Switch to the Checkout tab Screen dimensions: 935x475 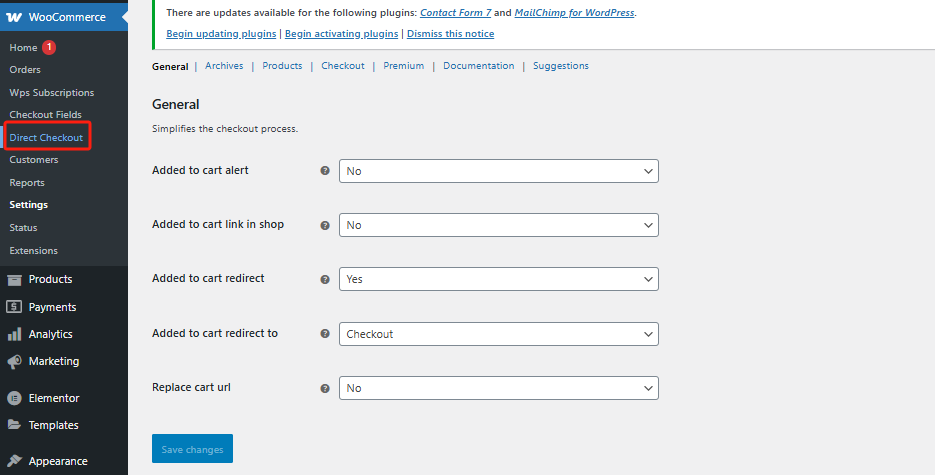point(342,66)
